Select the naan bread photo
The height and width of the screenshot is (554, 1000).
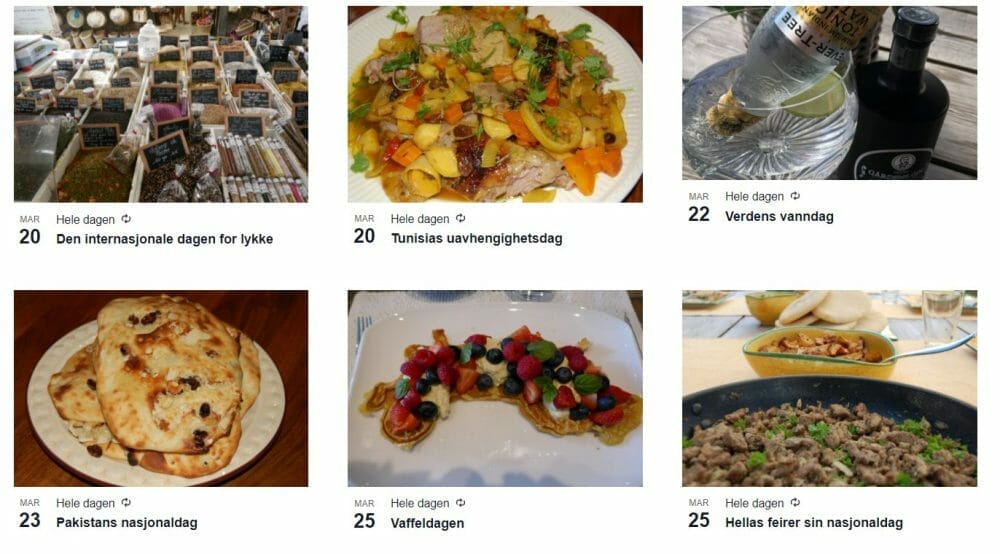(161, 388)
